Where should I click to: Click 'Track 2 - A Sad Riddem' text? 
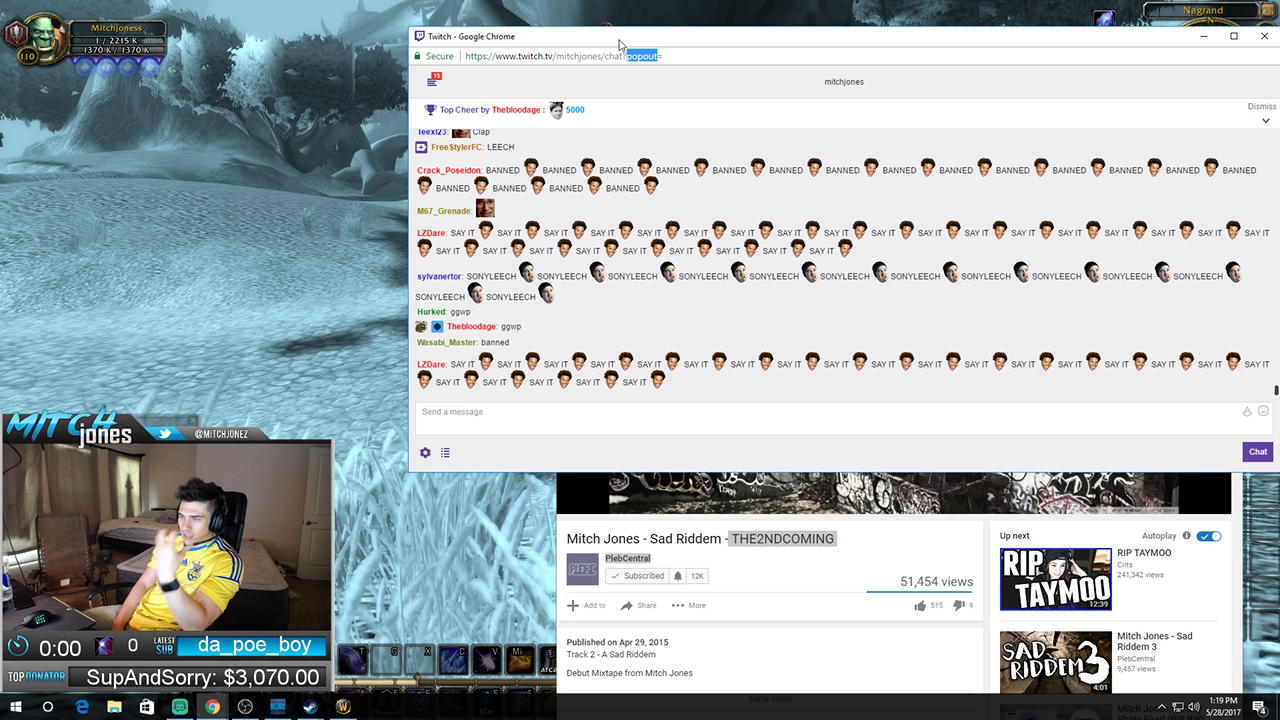coord(611,655)
